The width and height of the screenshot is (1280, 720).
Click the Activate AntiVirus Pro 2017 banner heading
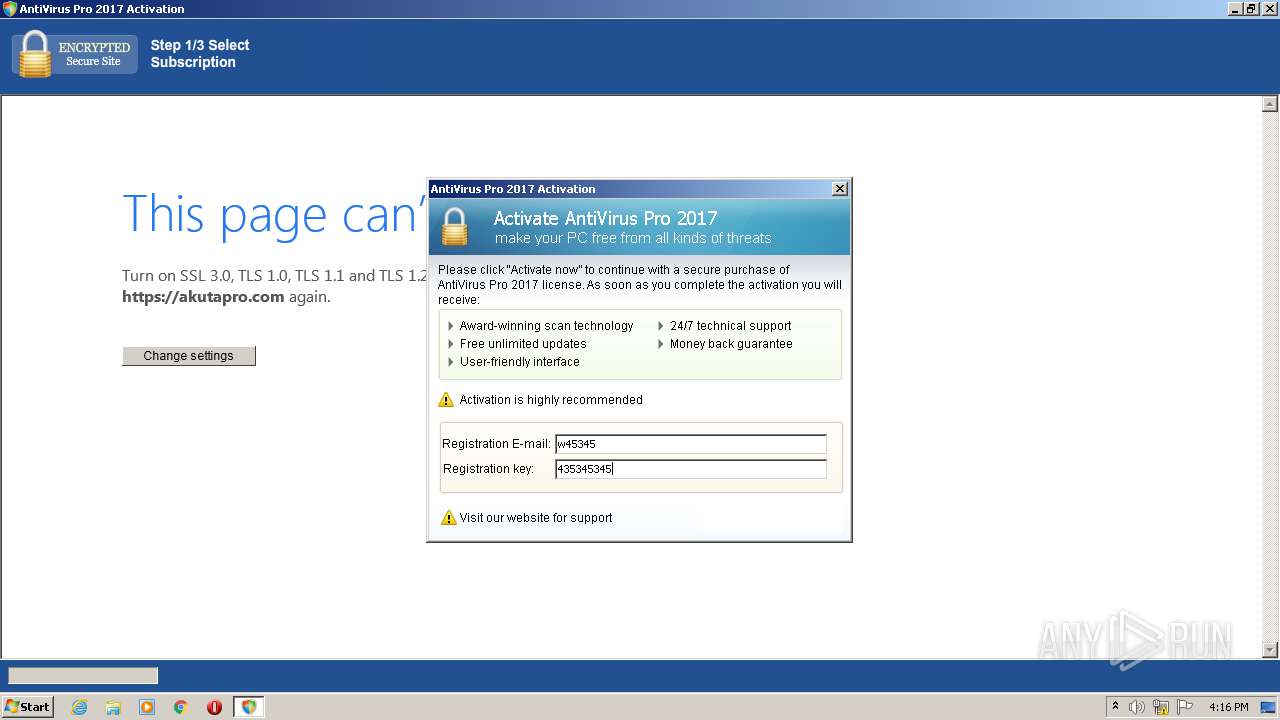605,218
